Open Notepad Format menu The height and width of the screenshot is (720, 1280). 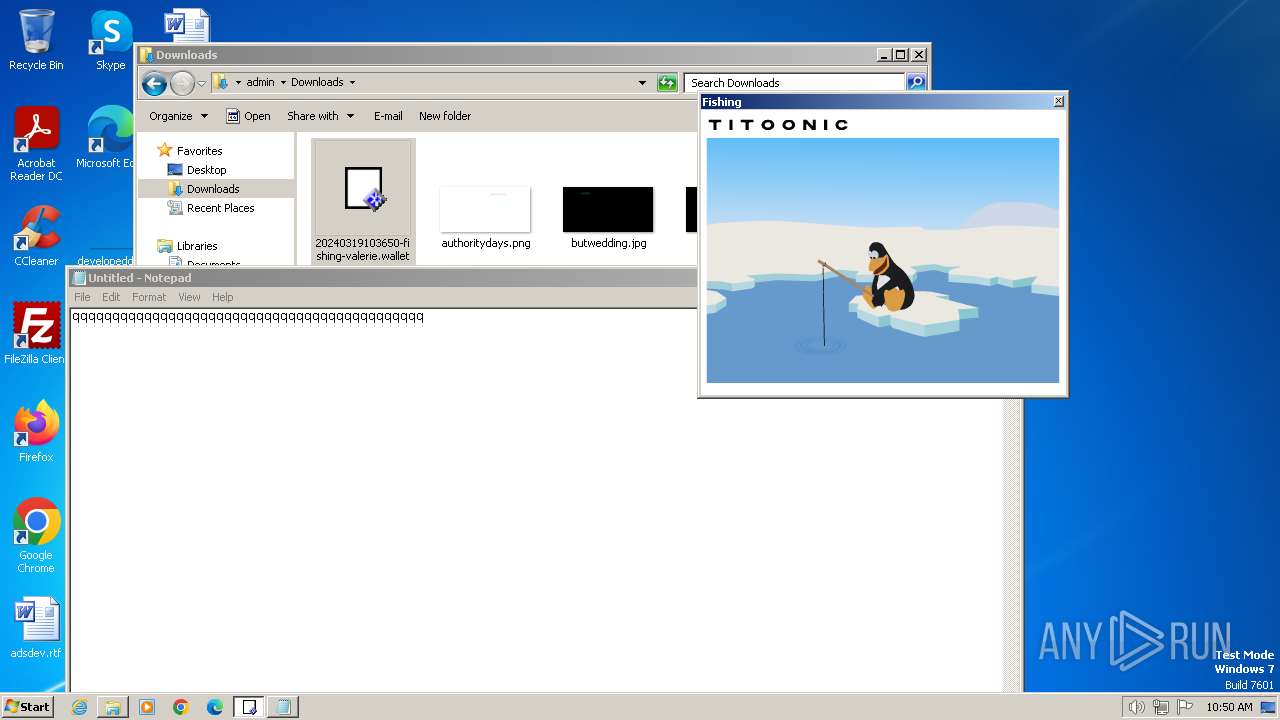tap(149, 297)
